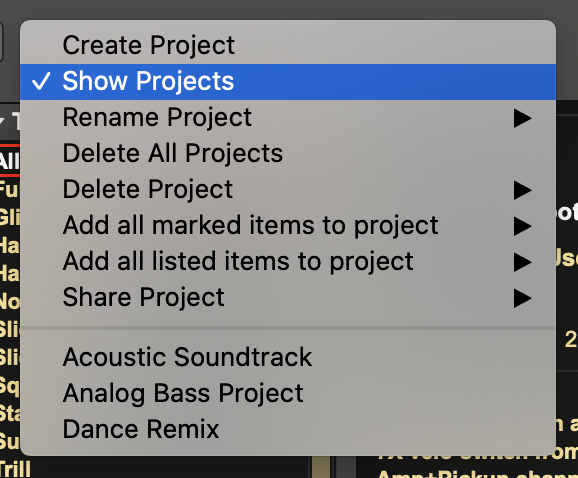Viewport: 578px width, 478px height.
Task: Select the Acoustic Soundtrack project
Action: coord(288,357)
